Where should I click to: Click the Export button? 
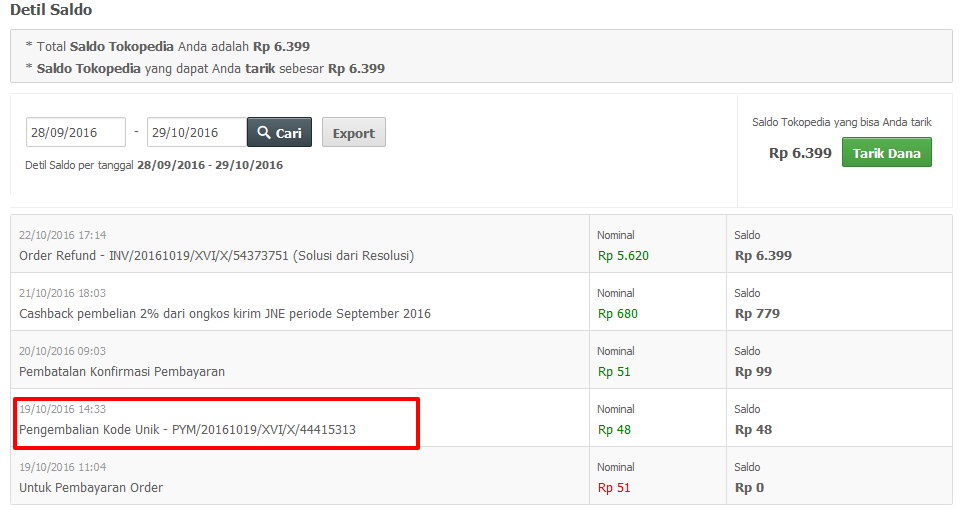[x=353, y=133]
